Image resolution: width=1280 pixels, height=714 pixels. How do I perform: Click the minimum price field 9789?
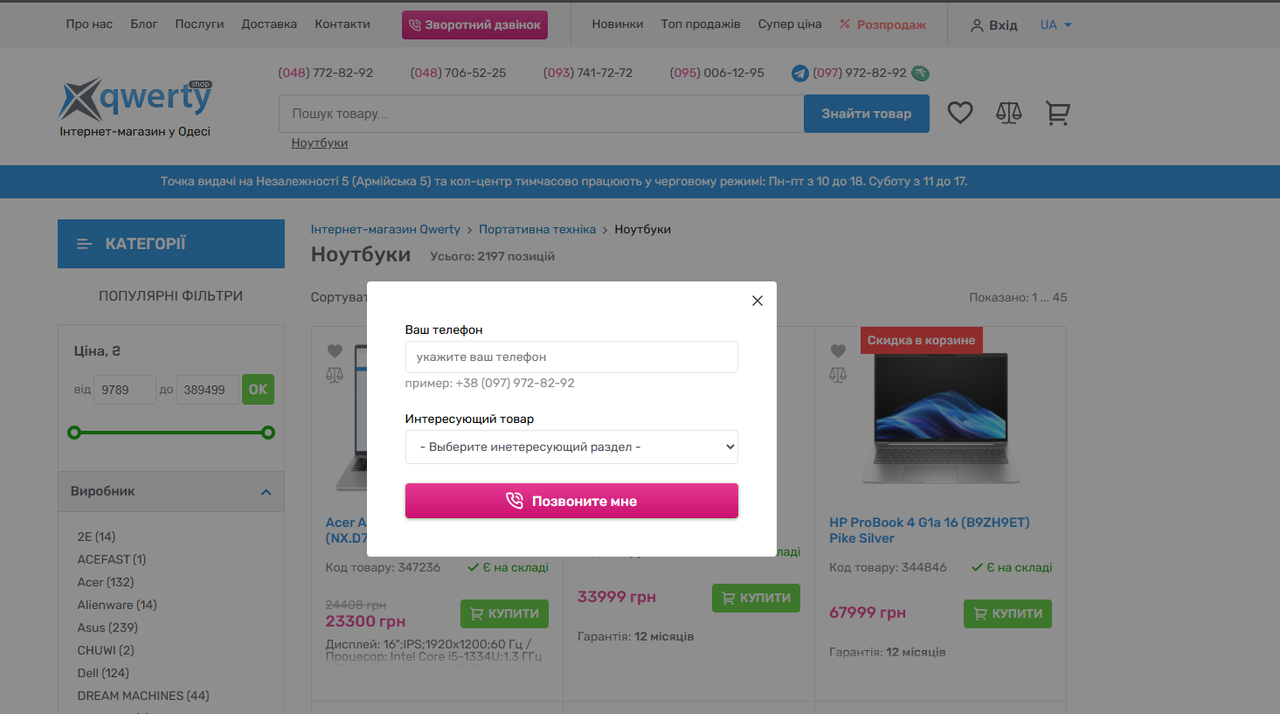[124, 390]
